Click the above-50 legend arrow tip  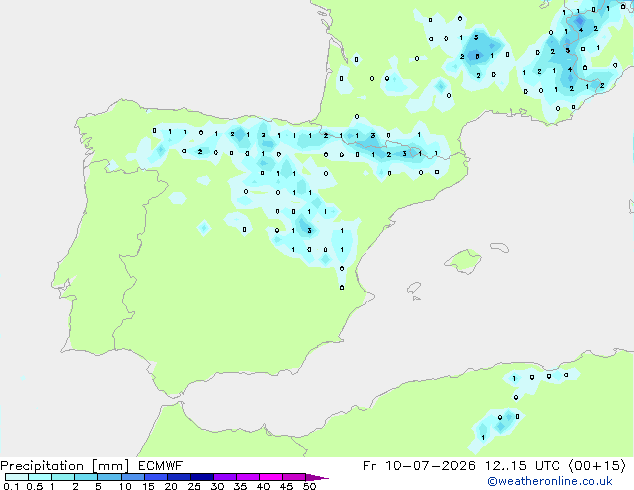[317, 477]
